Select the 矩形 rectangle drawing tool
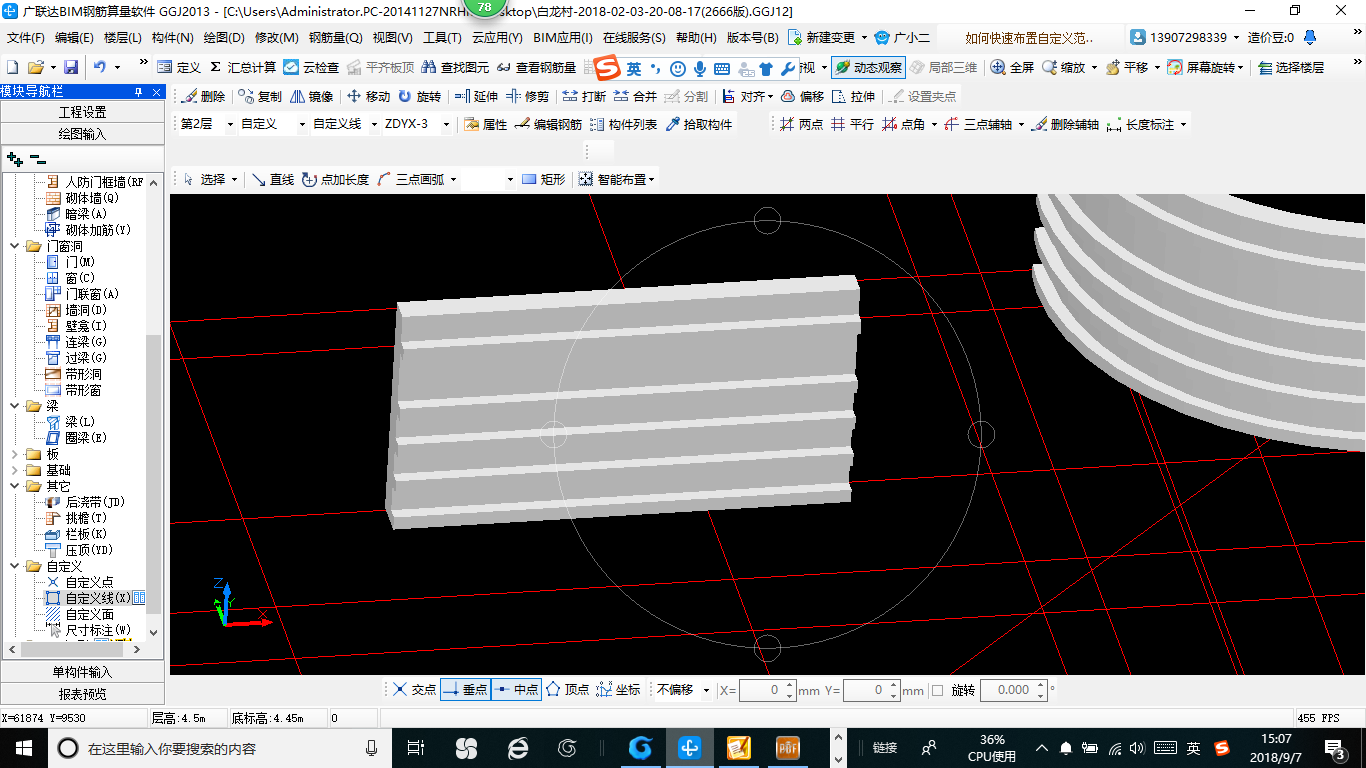 point(543,180)
